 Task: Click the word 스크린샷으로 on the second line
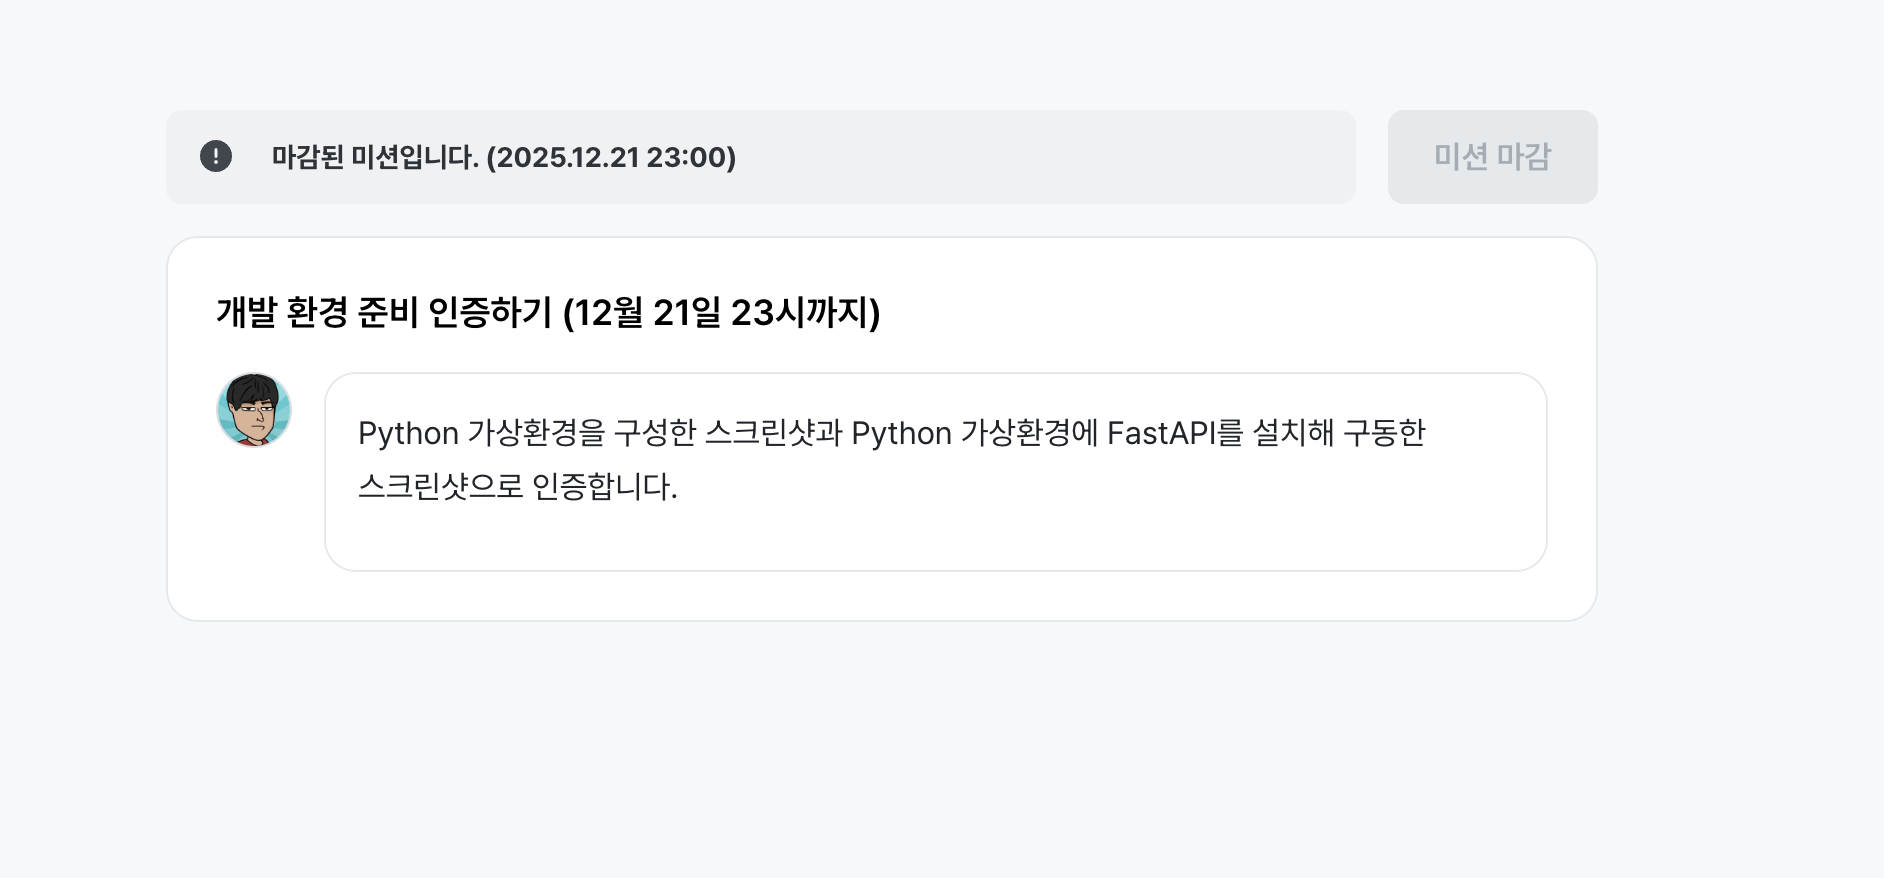coord(440,487)
